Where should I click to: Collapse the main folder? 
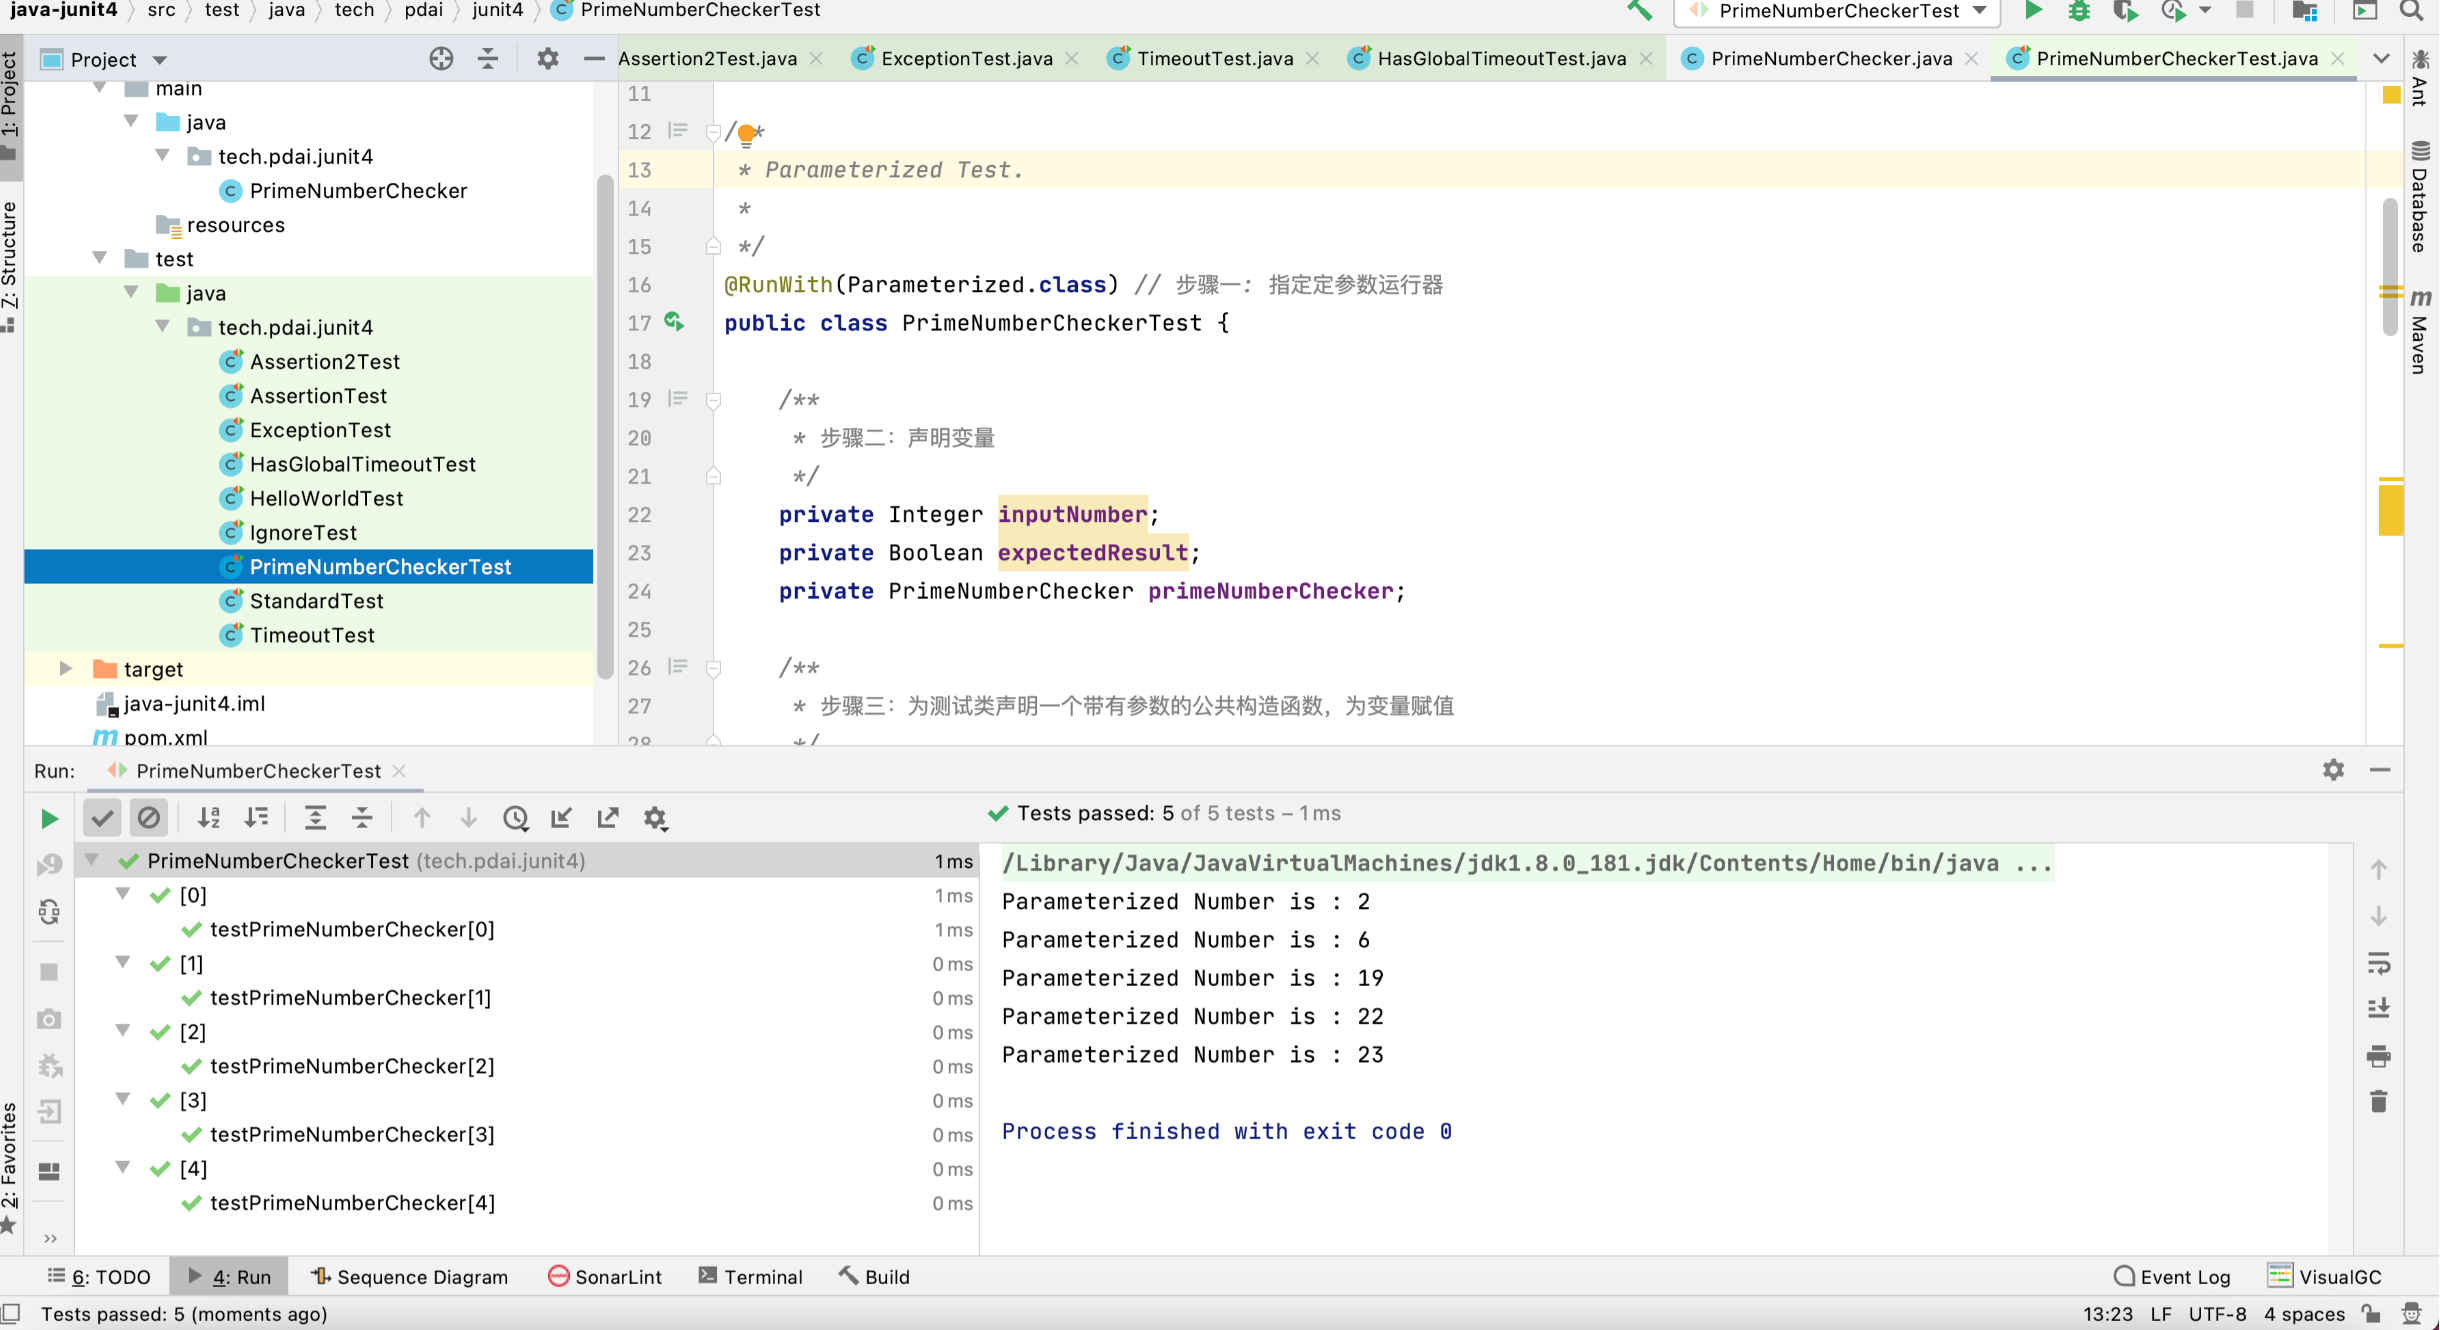pyautogui.click(x=100, y=88)
